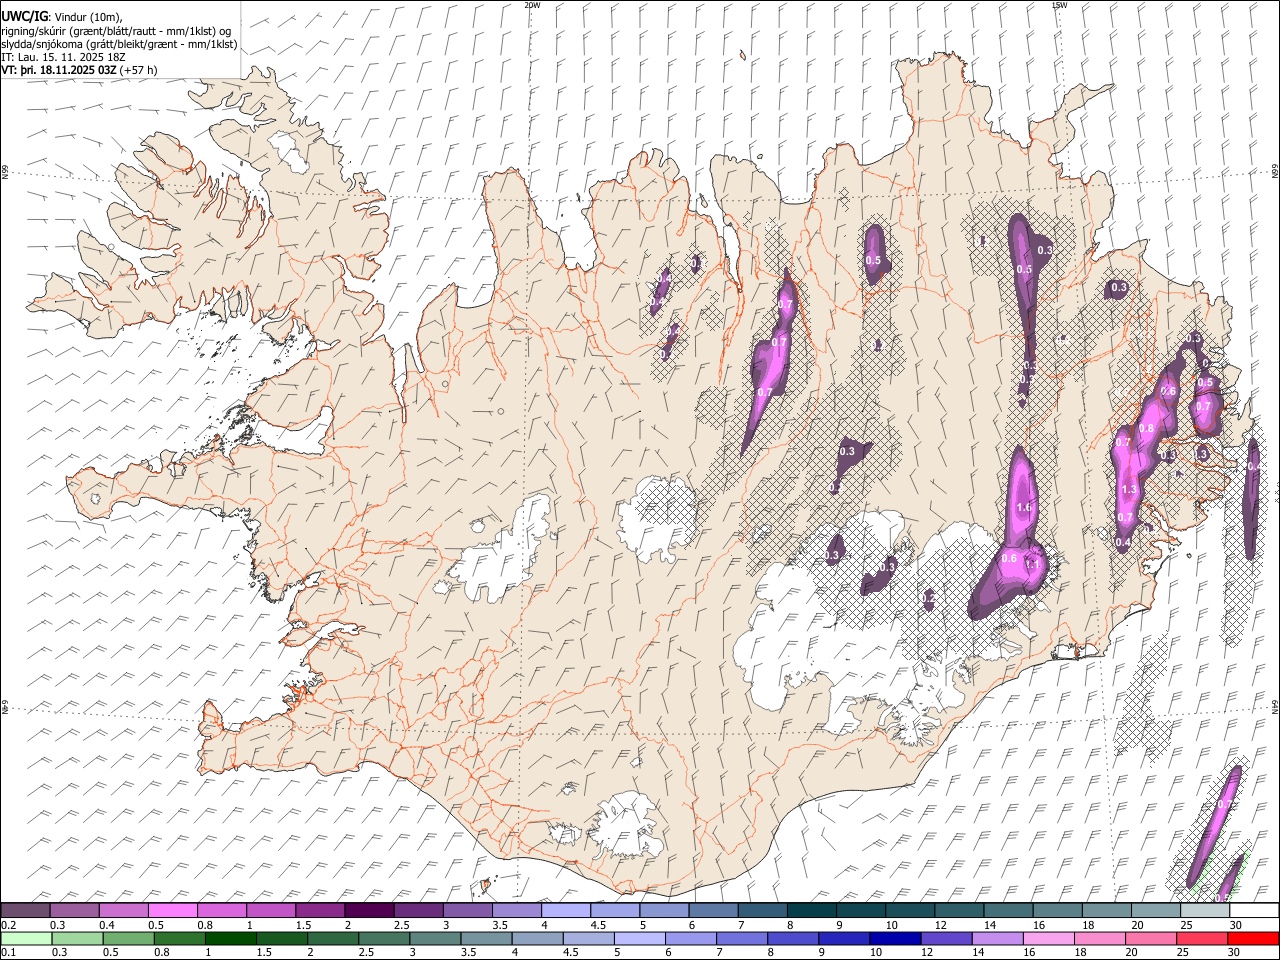Select the 8 dark teal swatch, upper legend row
The height and width of the screenshot is (960, 1280).
[811, 910]
